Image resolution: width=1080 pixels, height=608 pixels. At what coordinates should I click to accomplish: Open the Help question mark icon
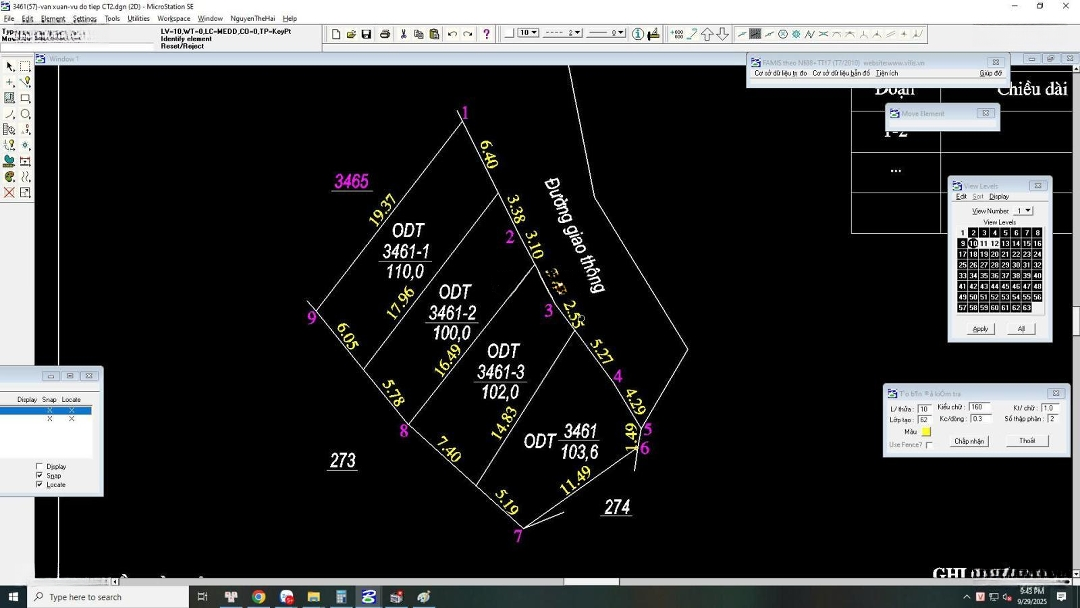point(486,34)
